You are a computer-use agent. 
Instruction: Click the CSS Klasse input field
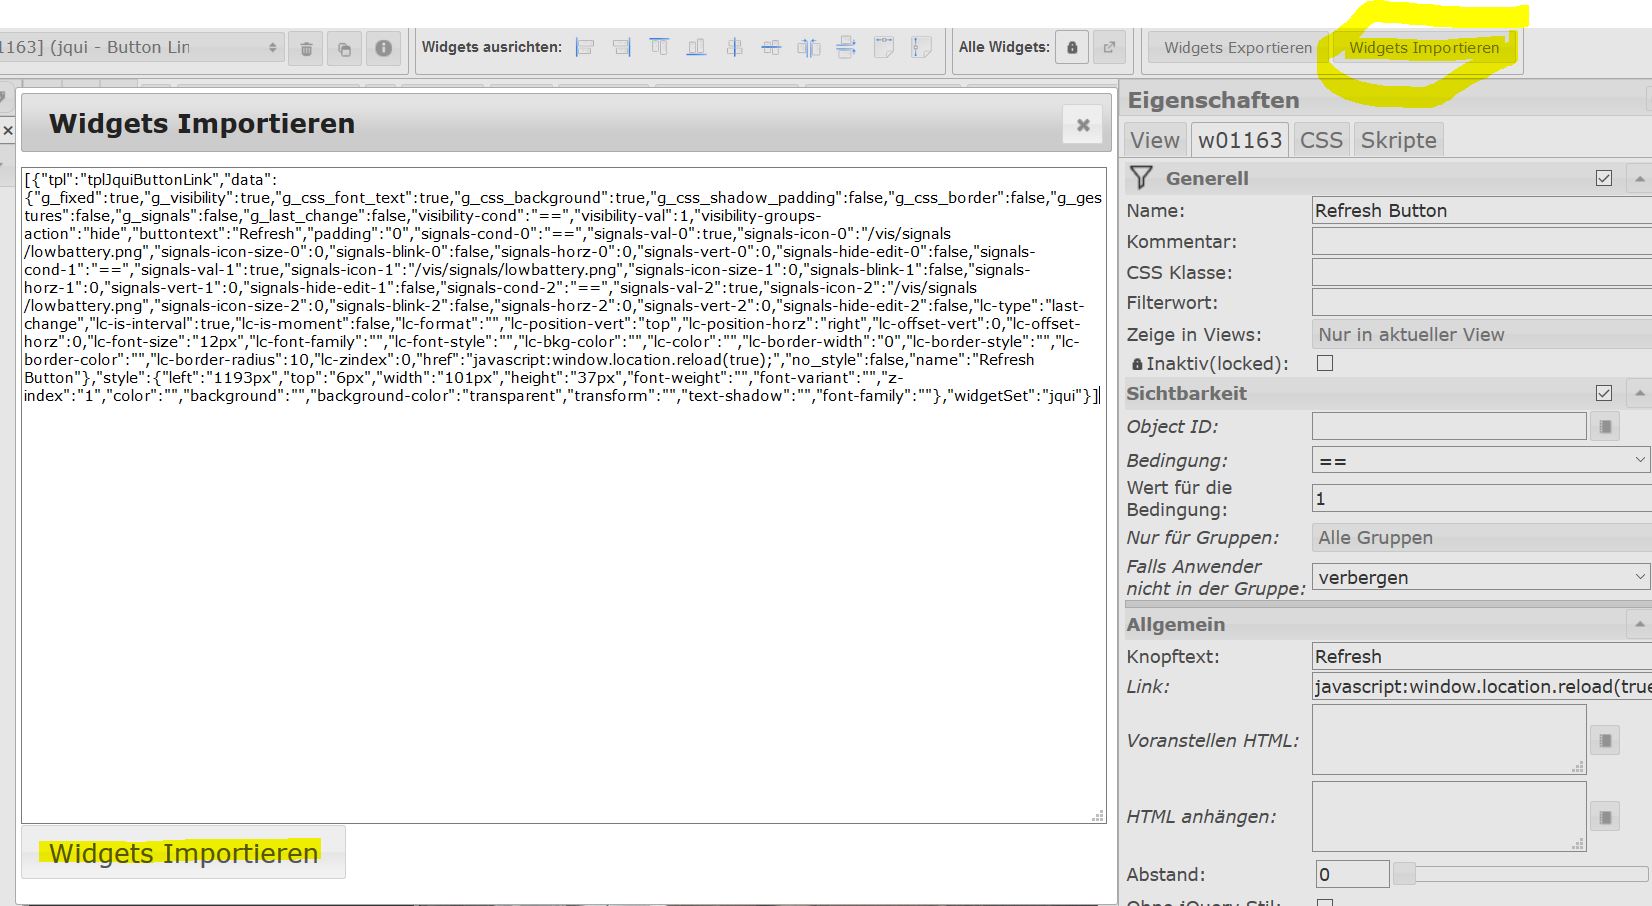point(1481,272)
